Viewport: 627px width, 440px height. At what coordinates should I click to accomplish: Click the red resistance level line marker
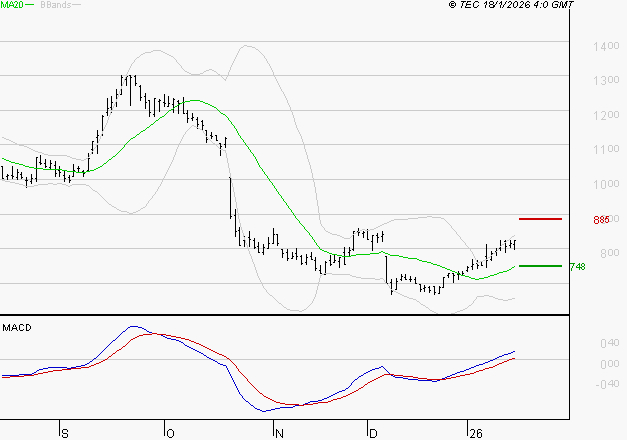tap(540, 219)
